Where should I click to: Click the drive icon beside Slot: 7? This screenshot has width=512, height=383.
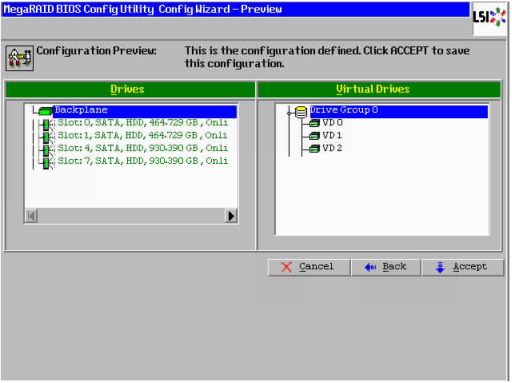[x=46, y=162]
